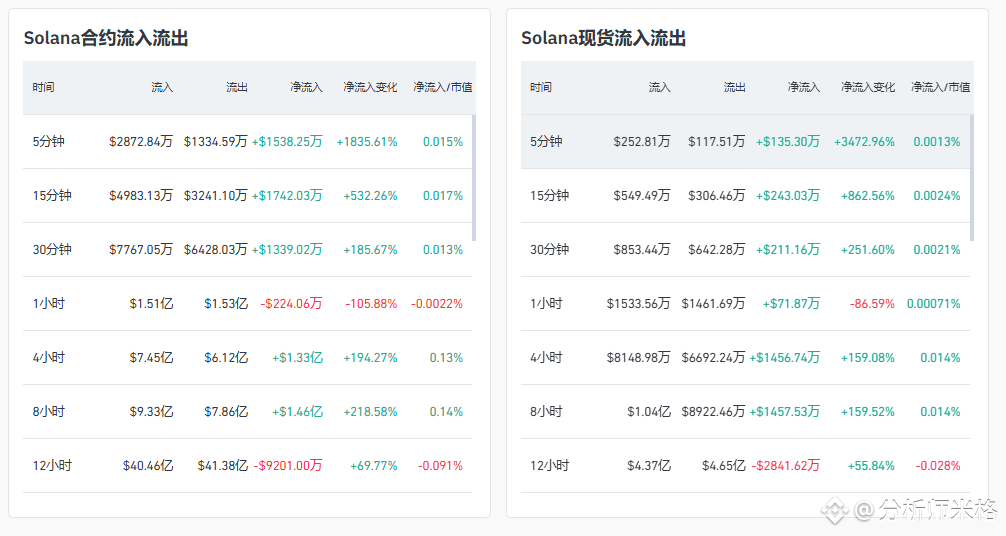Click the Solana现货流入流出 title
Viewport: 1006px width, 536px height.
pos(604,39)
